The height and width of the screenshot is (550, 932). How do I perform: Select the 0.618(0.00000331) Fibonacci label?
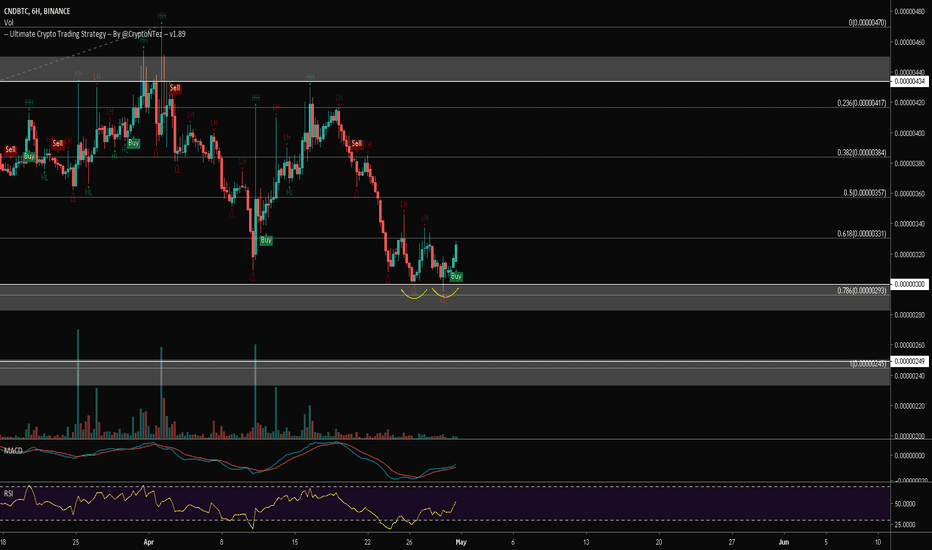[862, 234]
